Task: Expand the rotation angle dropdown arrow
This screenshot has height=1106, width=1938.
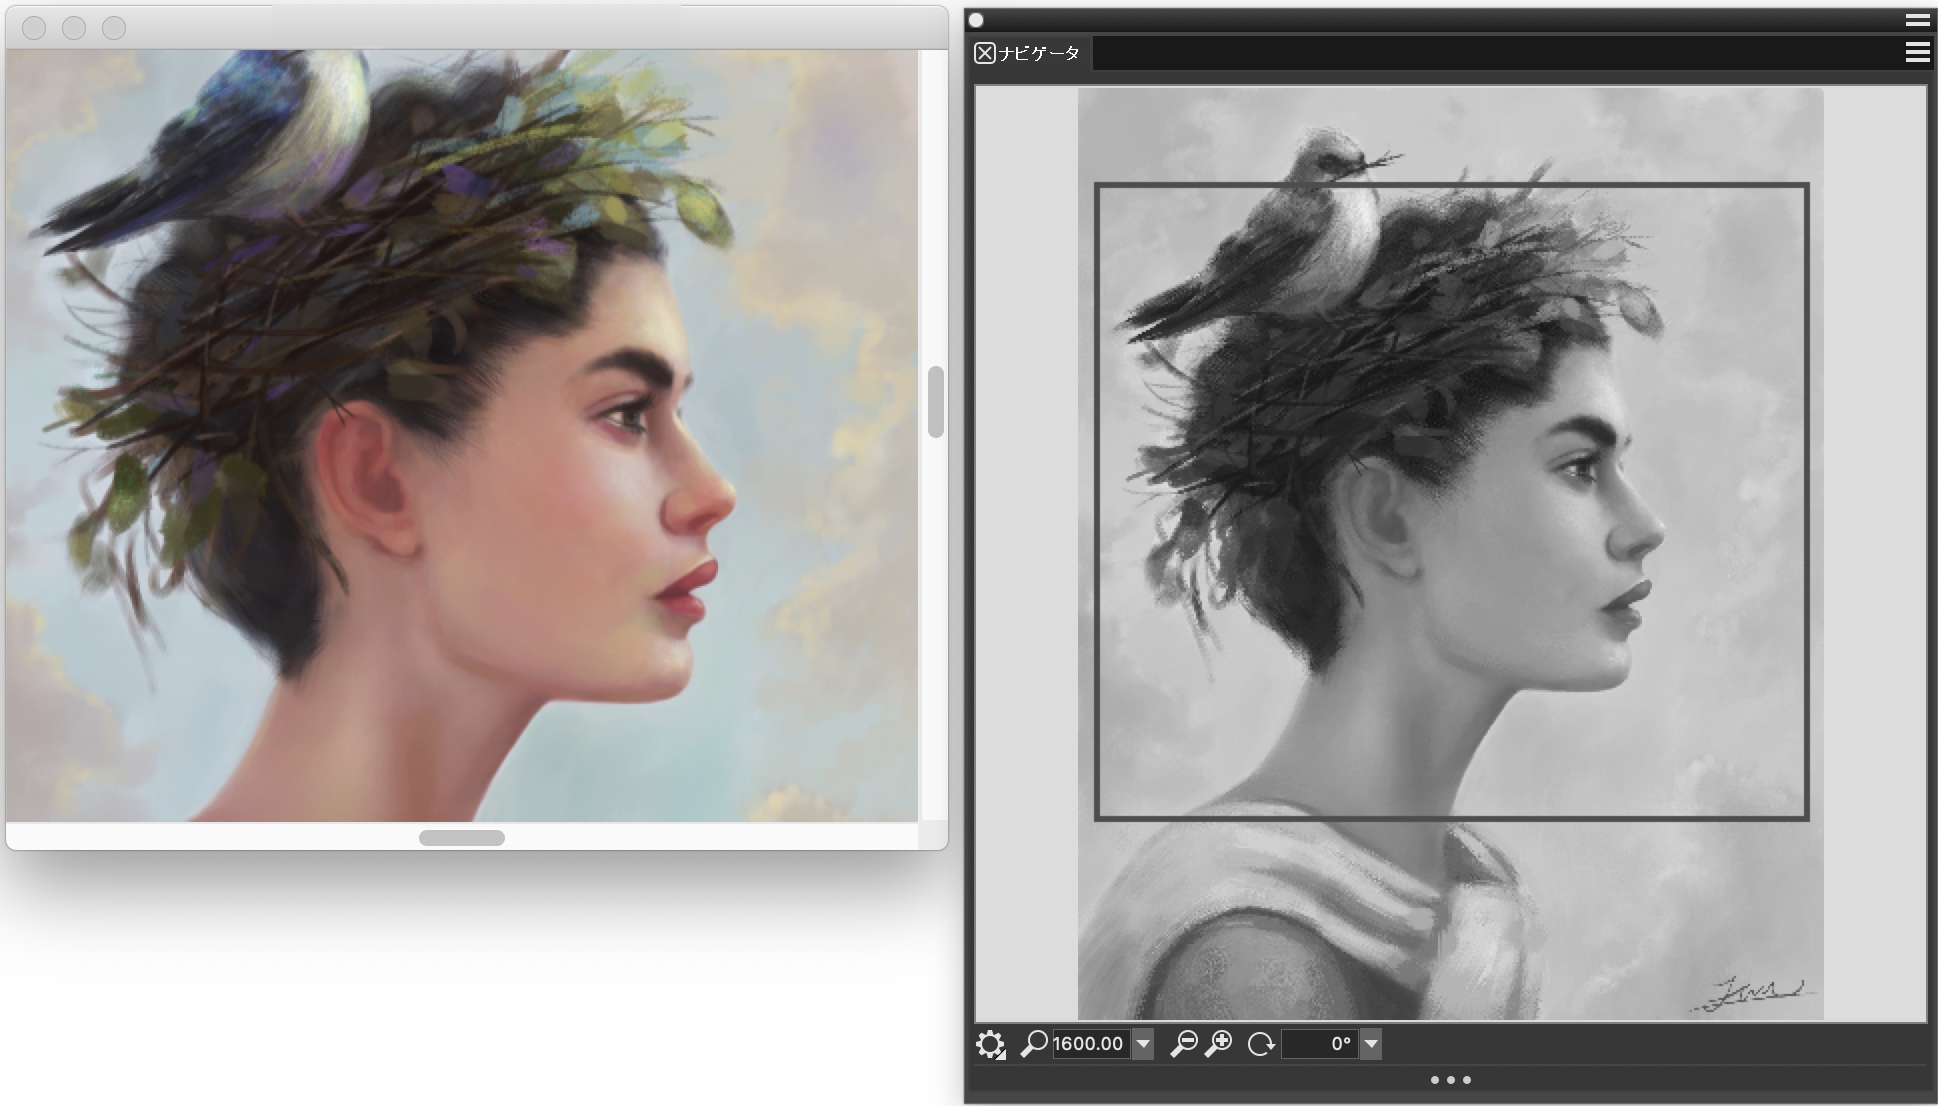Action: tap(1371, 1043)
